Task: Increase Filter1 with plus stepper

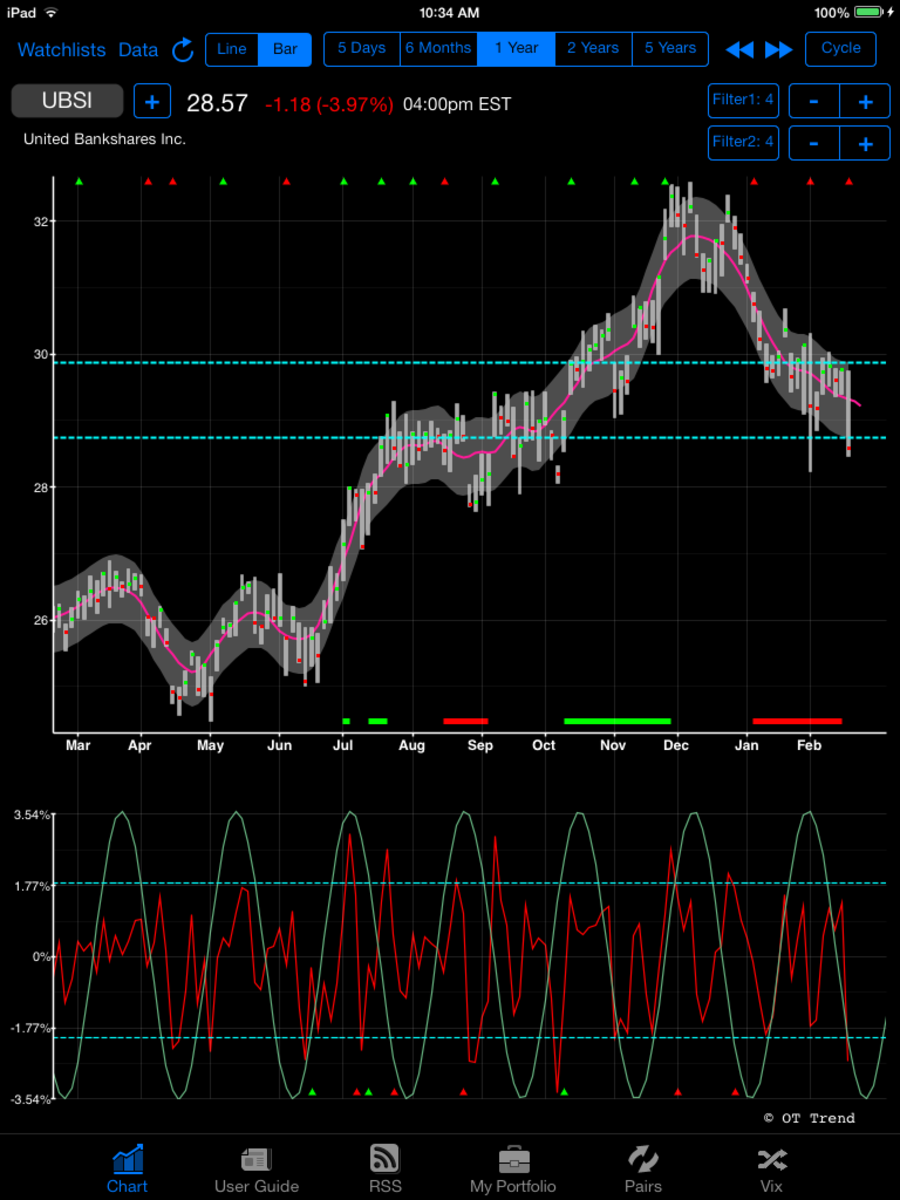Action: pyautogui.click(x=865, y=101)
